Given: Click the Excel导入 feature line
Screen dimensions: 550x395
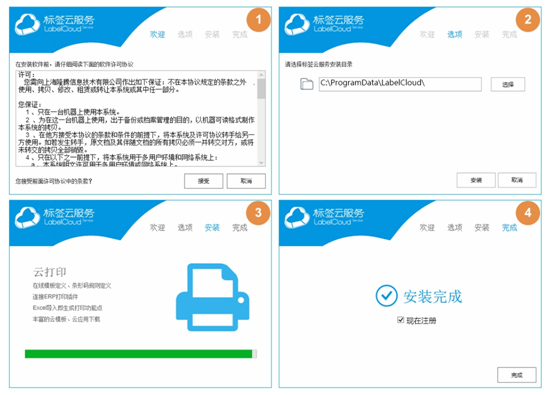Looking at the screenshot, I should [x=67, y=308].
